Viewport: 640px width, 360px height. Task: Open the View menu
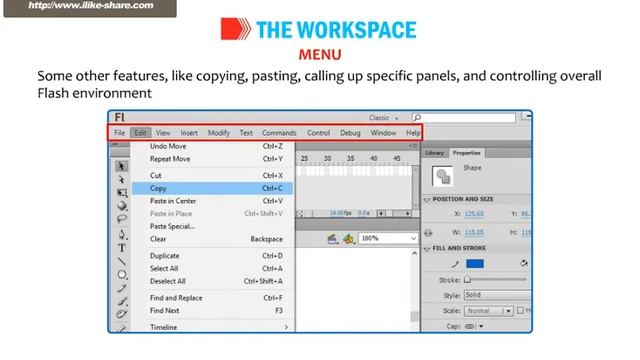point(163,133)
